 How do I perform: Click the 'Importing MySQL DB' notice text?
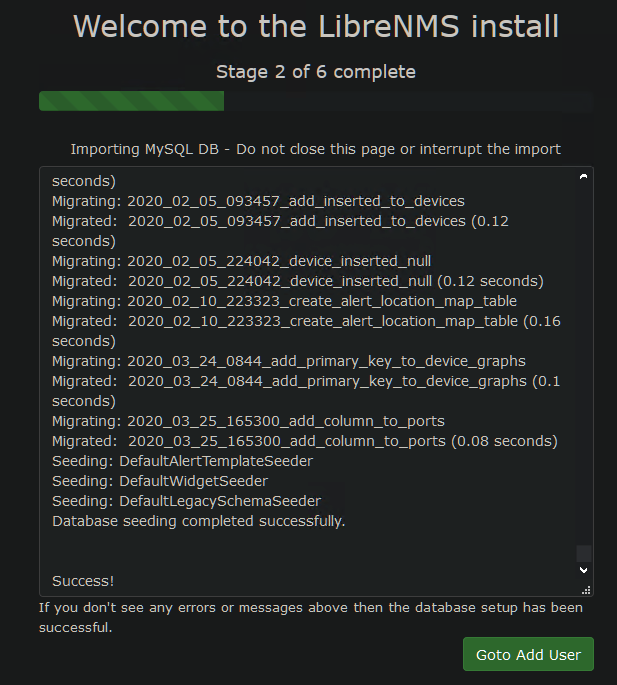point(315,149)
